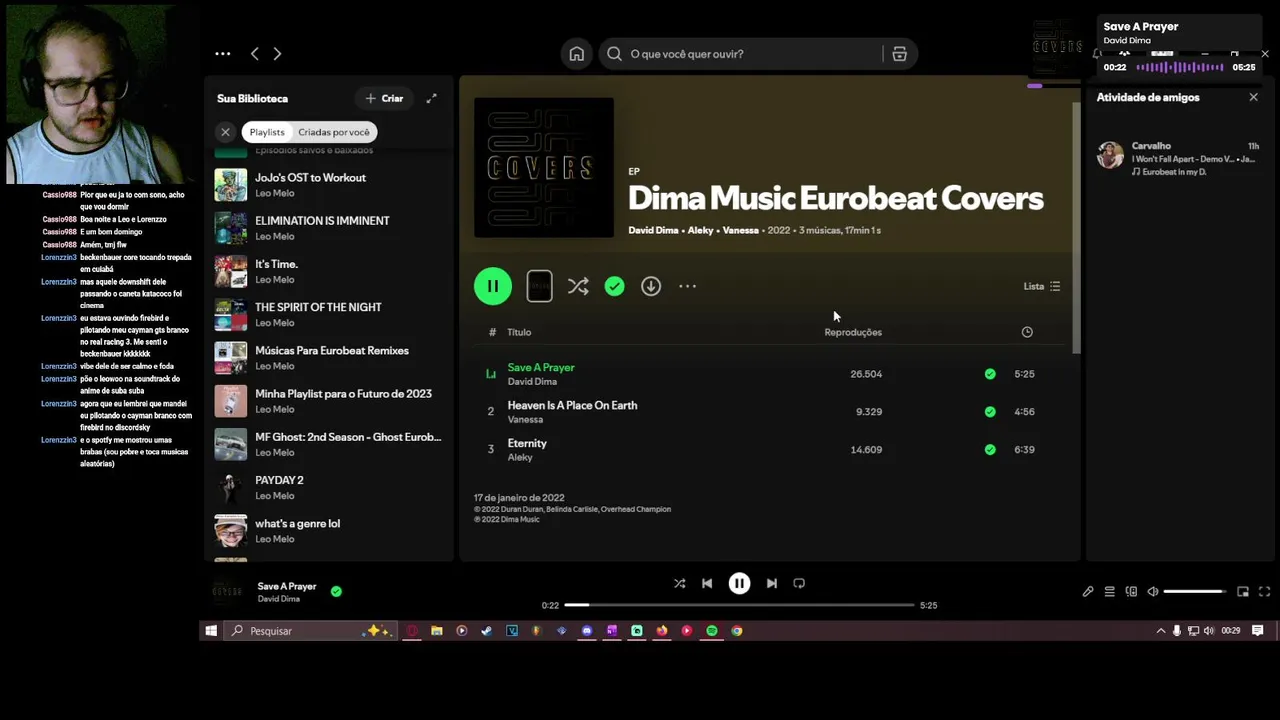Open the Windows Start menu
The height and width of the screenshot is (720, 1280).
click(x=211, y=631)
